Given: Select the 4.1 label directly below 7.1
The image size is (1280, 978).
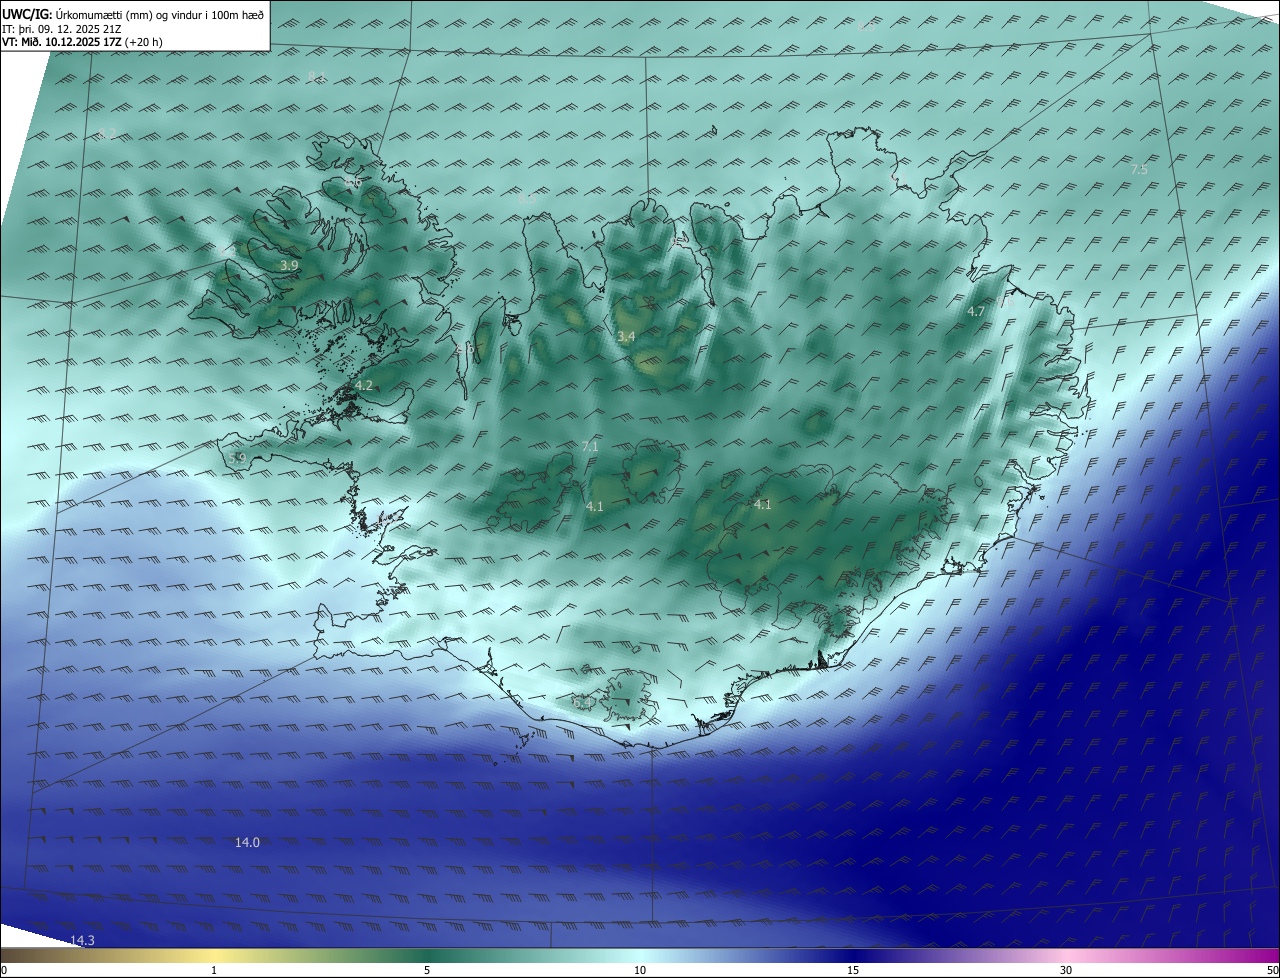Looking at the screenshot, I should (595, 506).
